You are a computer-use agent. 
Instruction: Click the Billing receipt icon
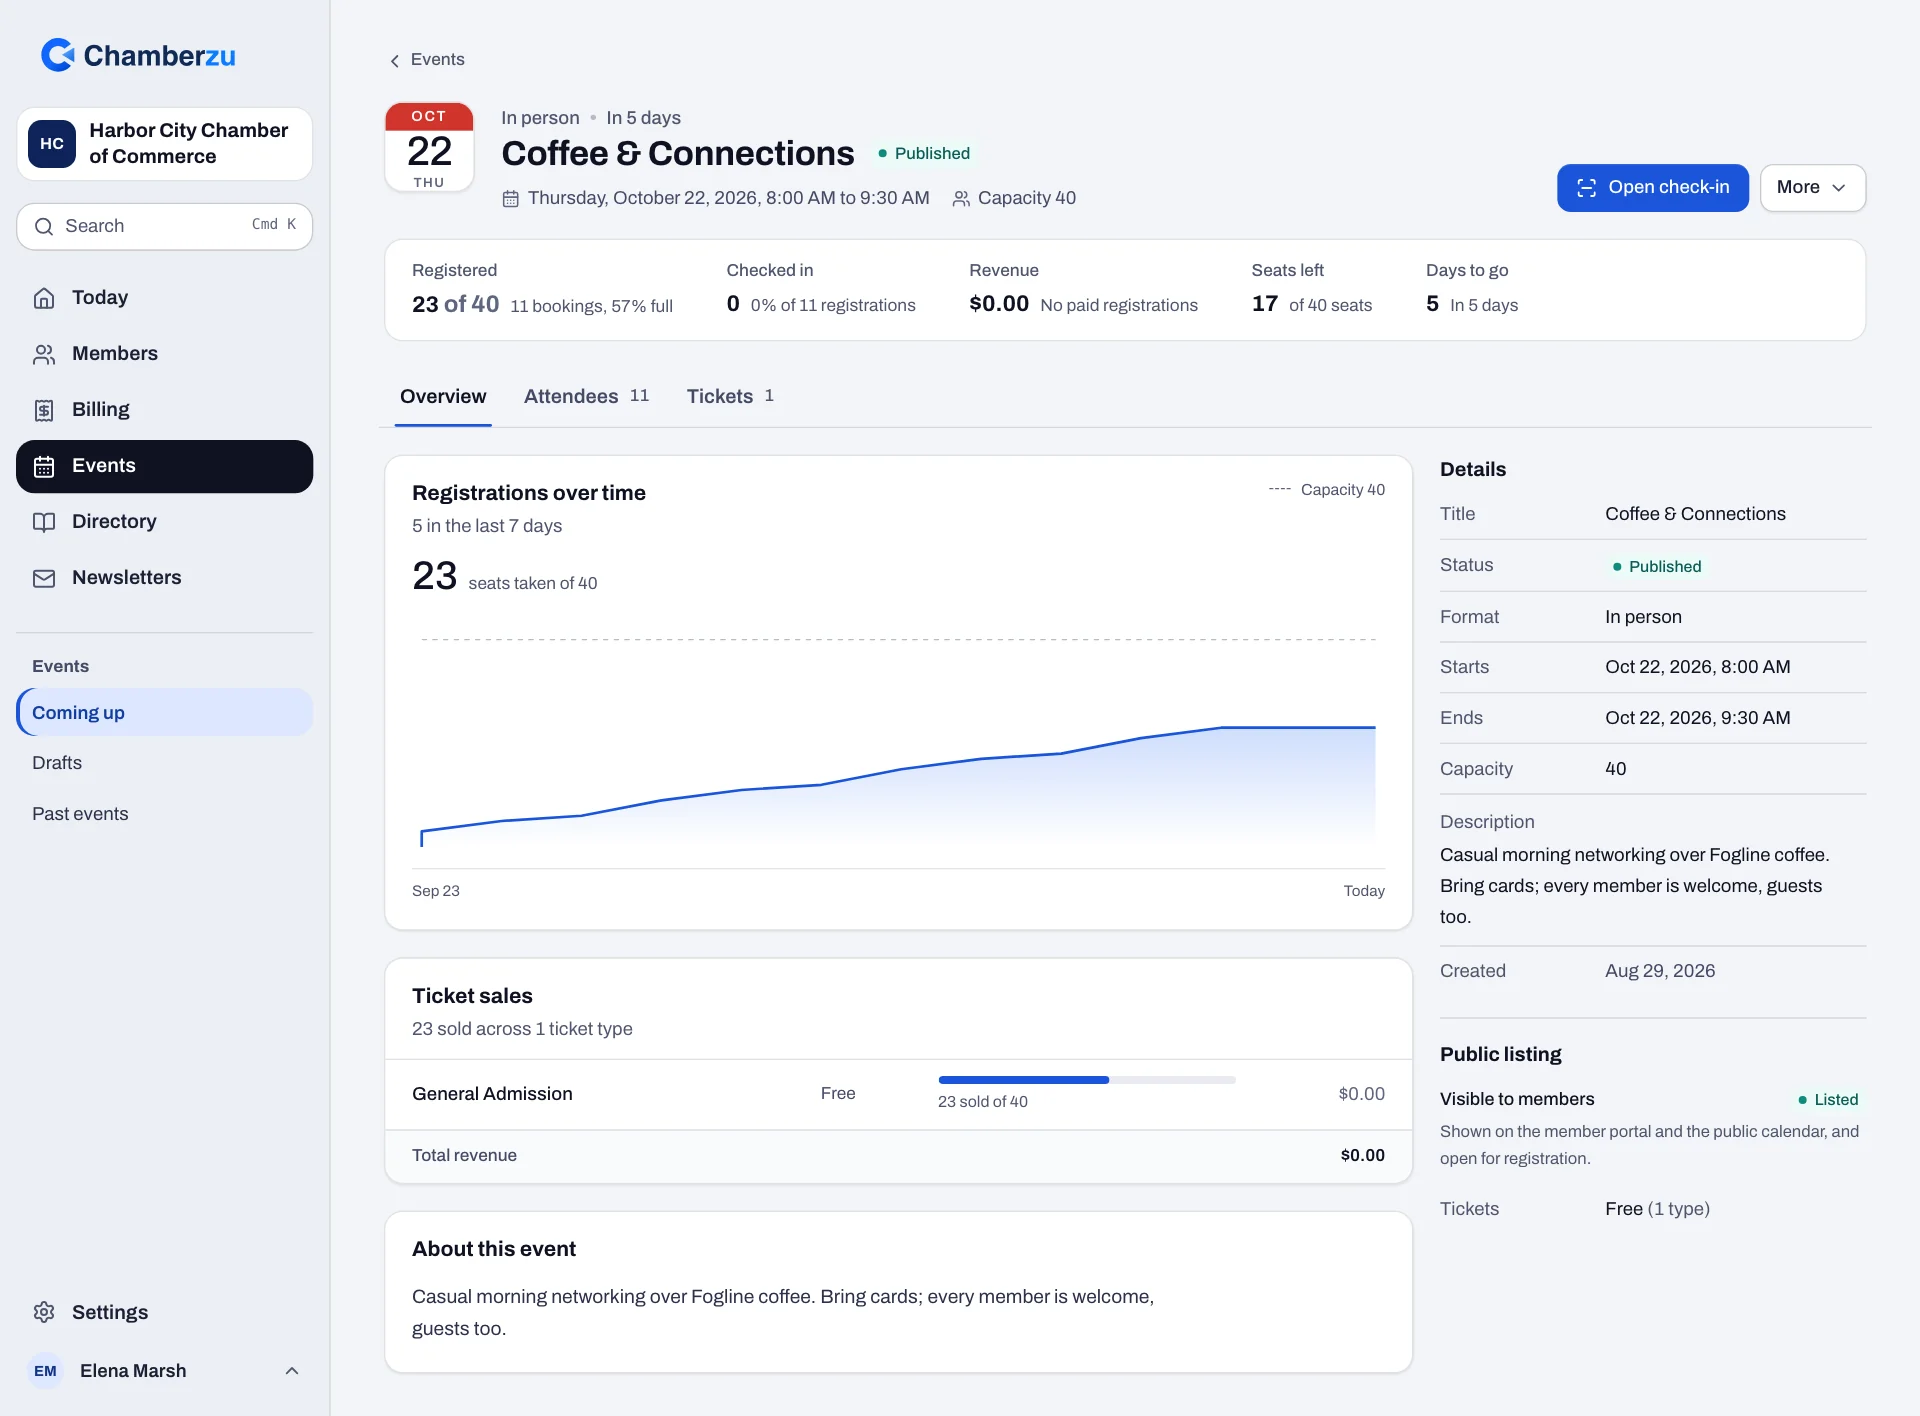(44, 410)
